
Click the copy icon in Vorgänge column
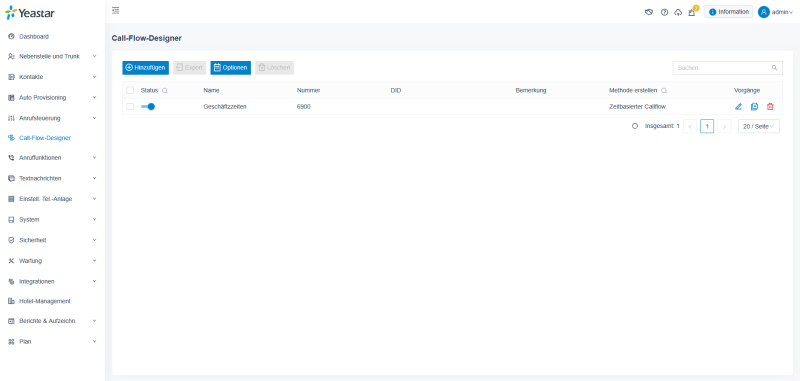tap(754, 107)
